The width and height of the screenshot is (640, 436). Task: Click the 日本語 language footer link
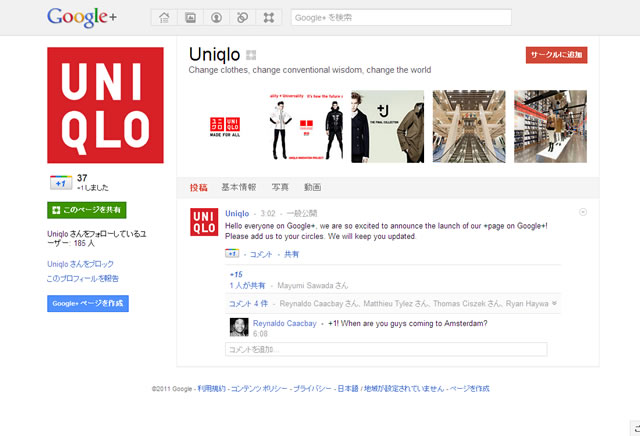tap(348, 389)
